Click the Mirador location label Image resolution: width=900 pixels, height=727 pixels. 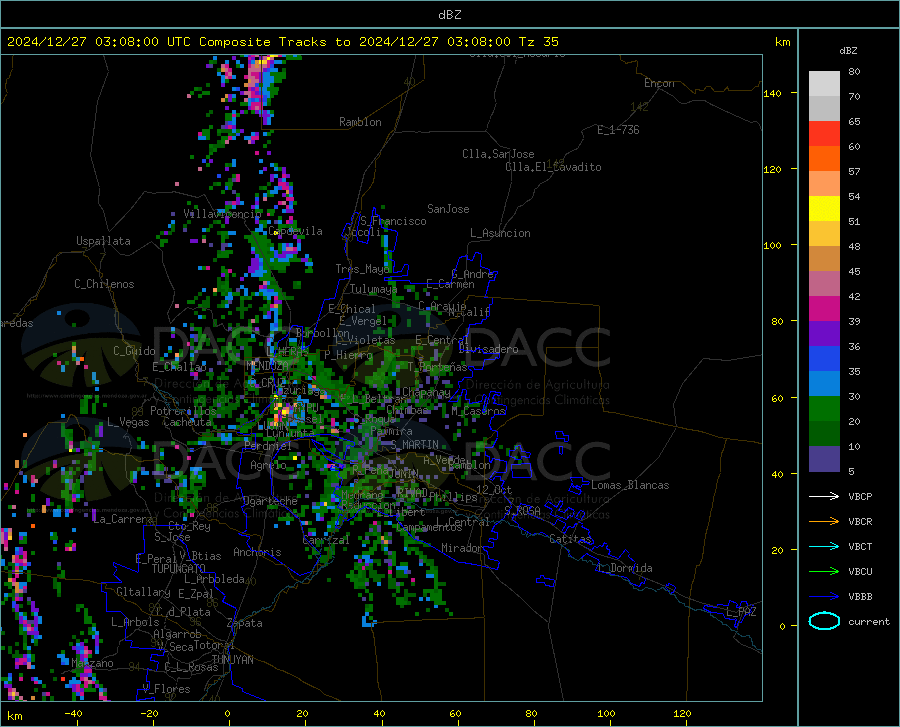[x=462, y=548]
